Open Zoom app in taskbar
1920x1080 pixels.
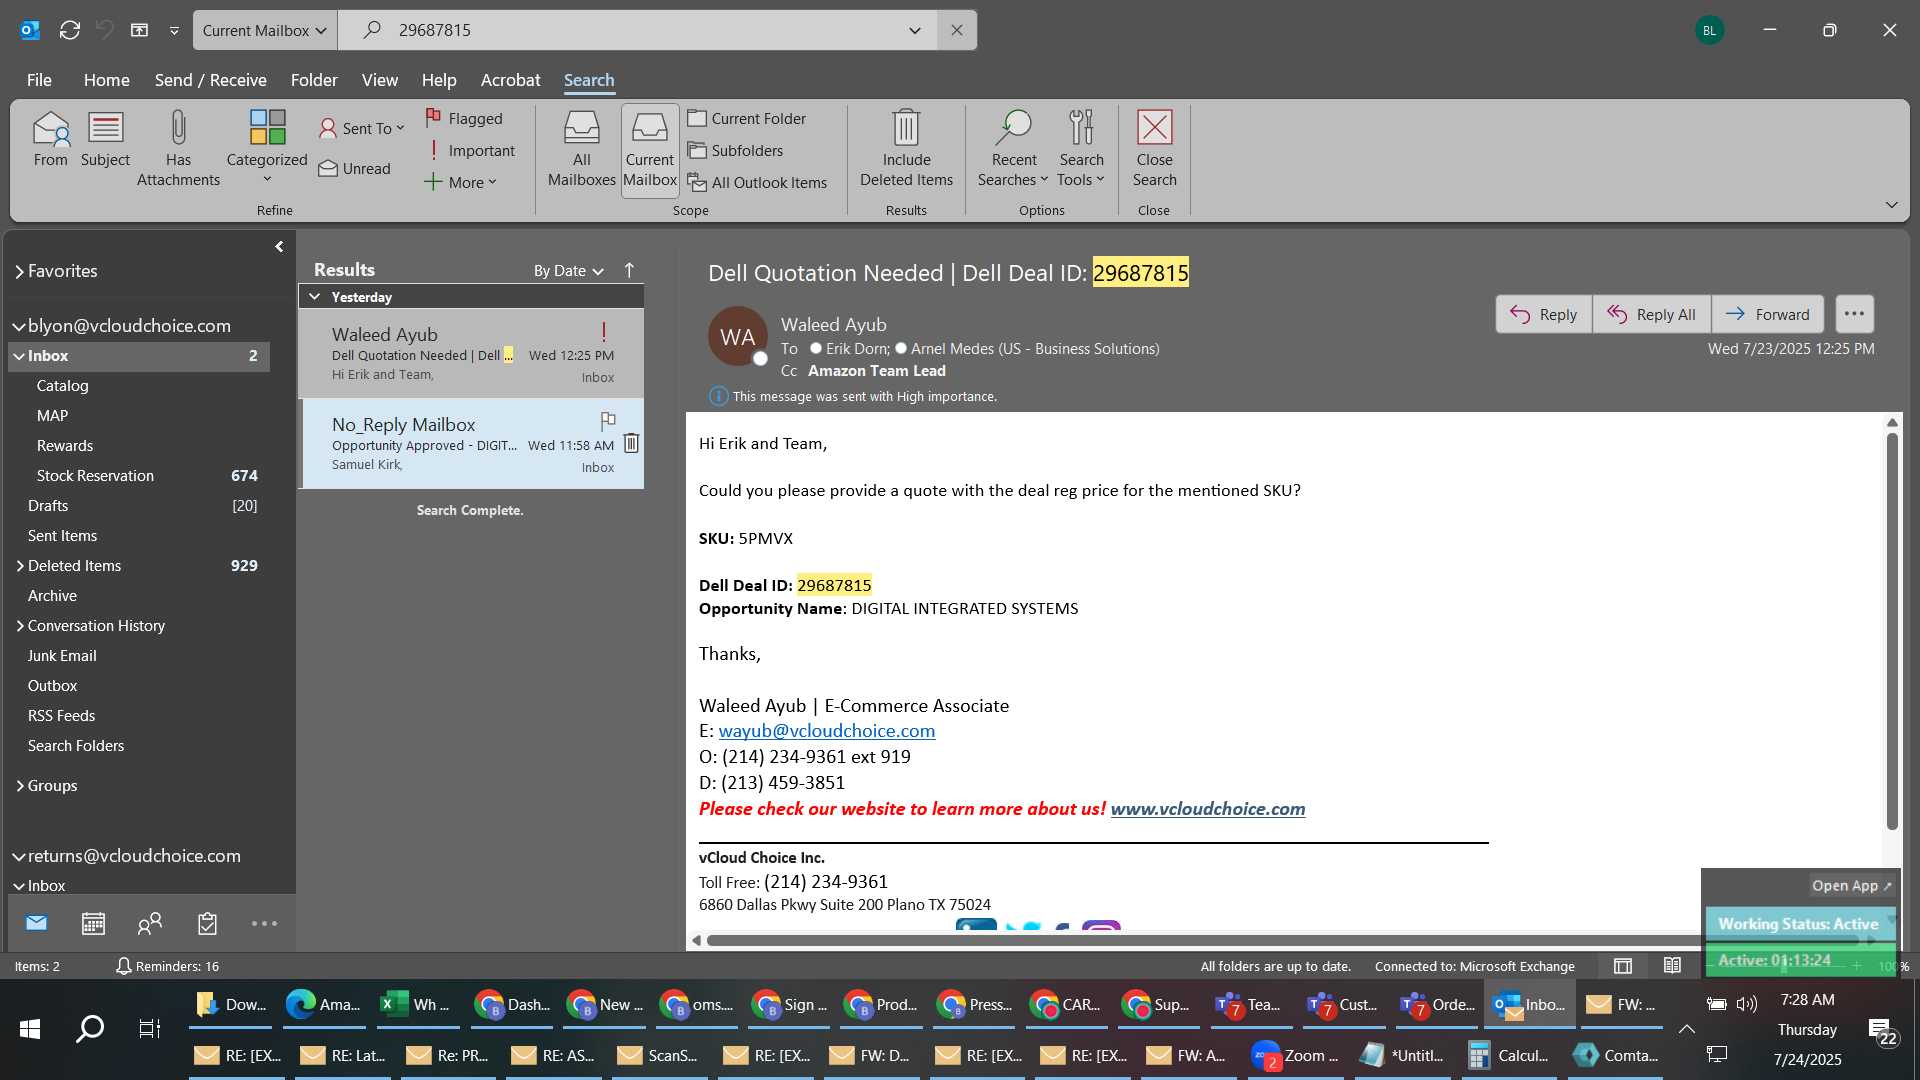tap(1297, 1055)
